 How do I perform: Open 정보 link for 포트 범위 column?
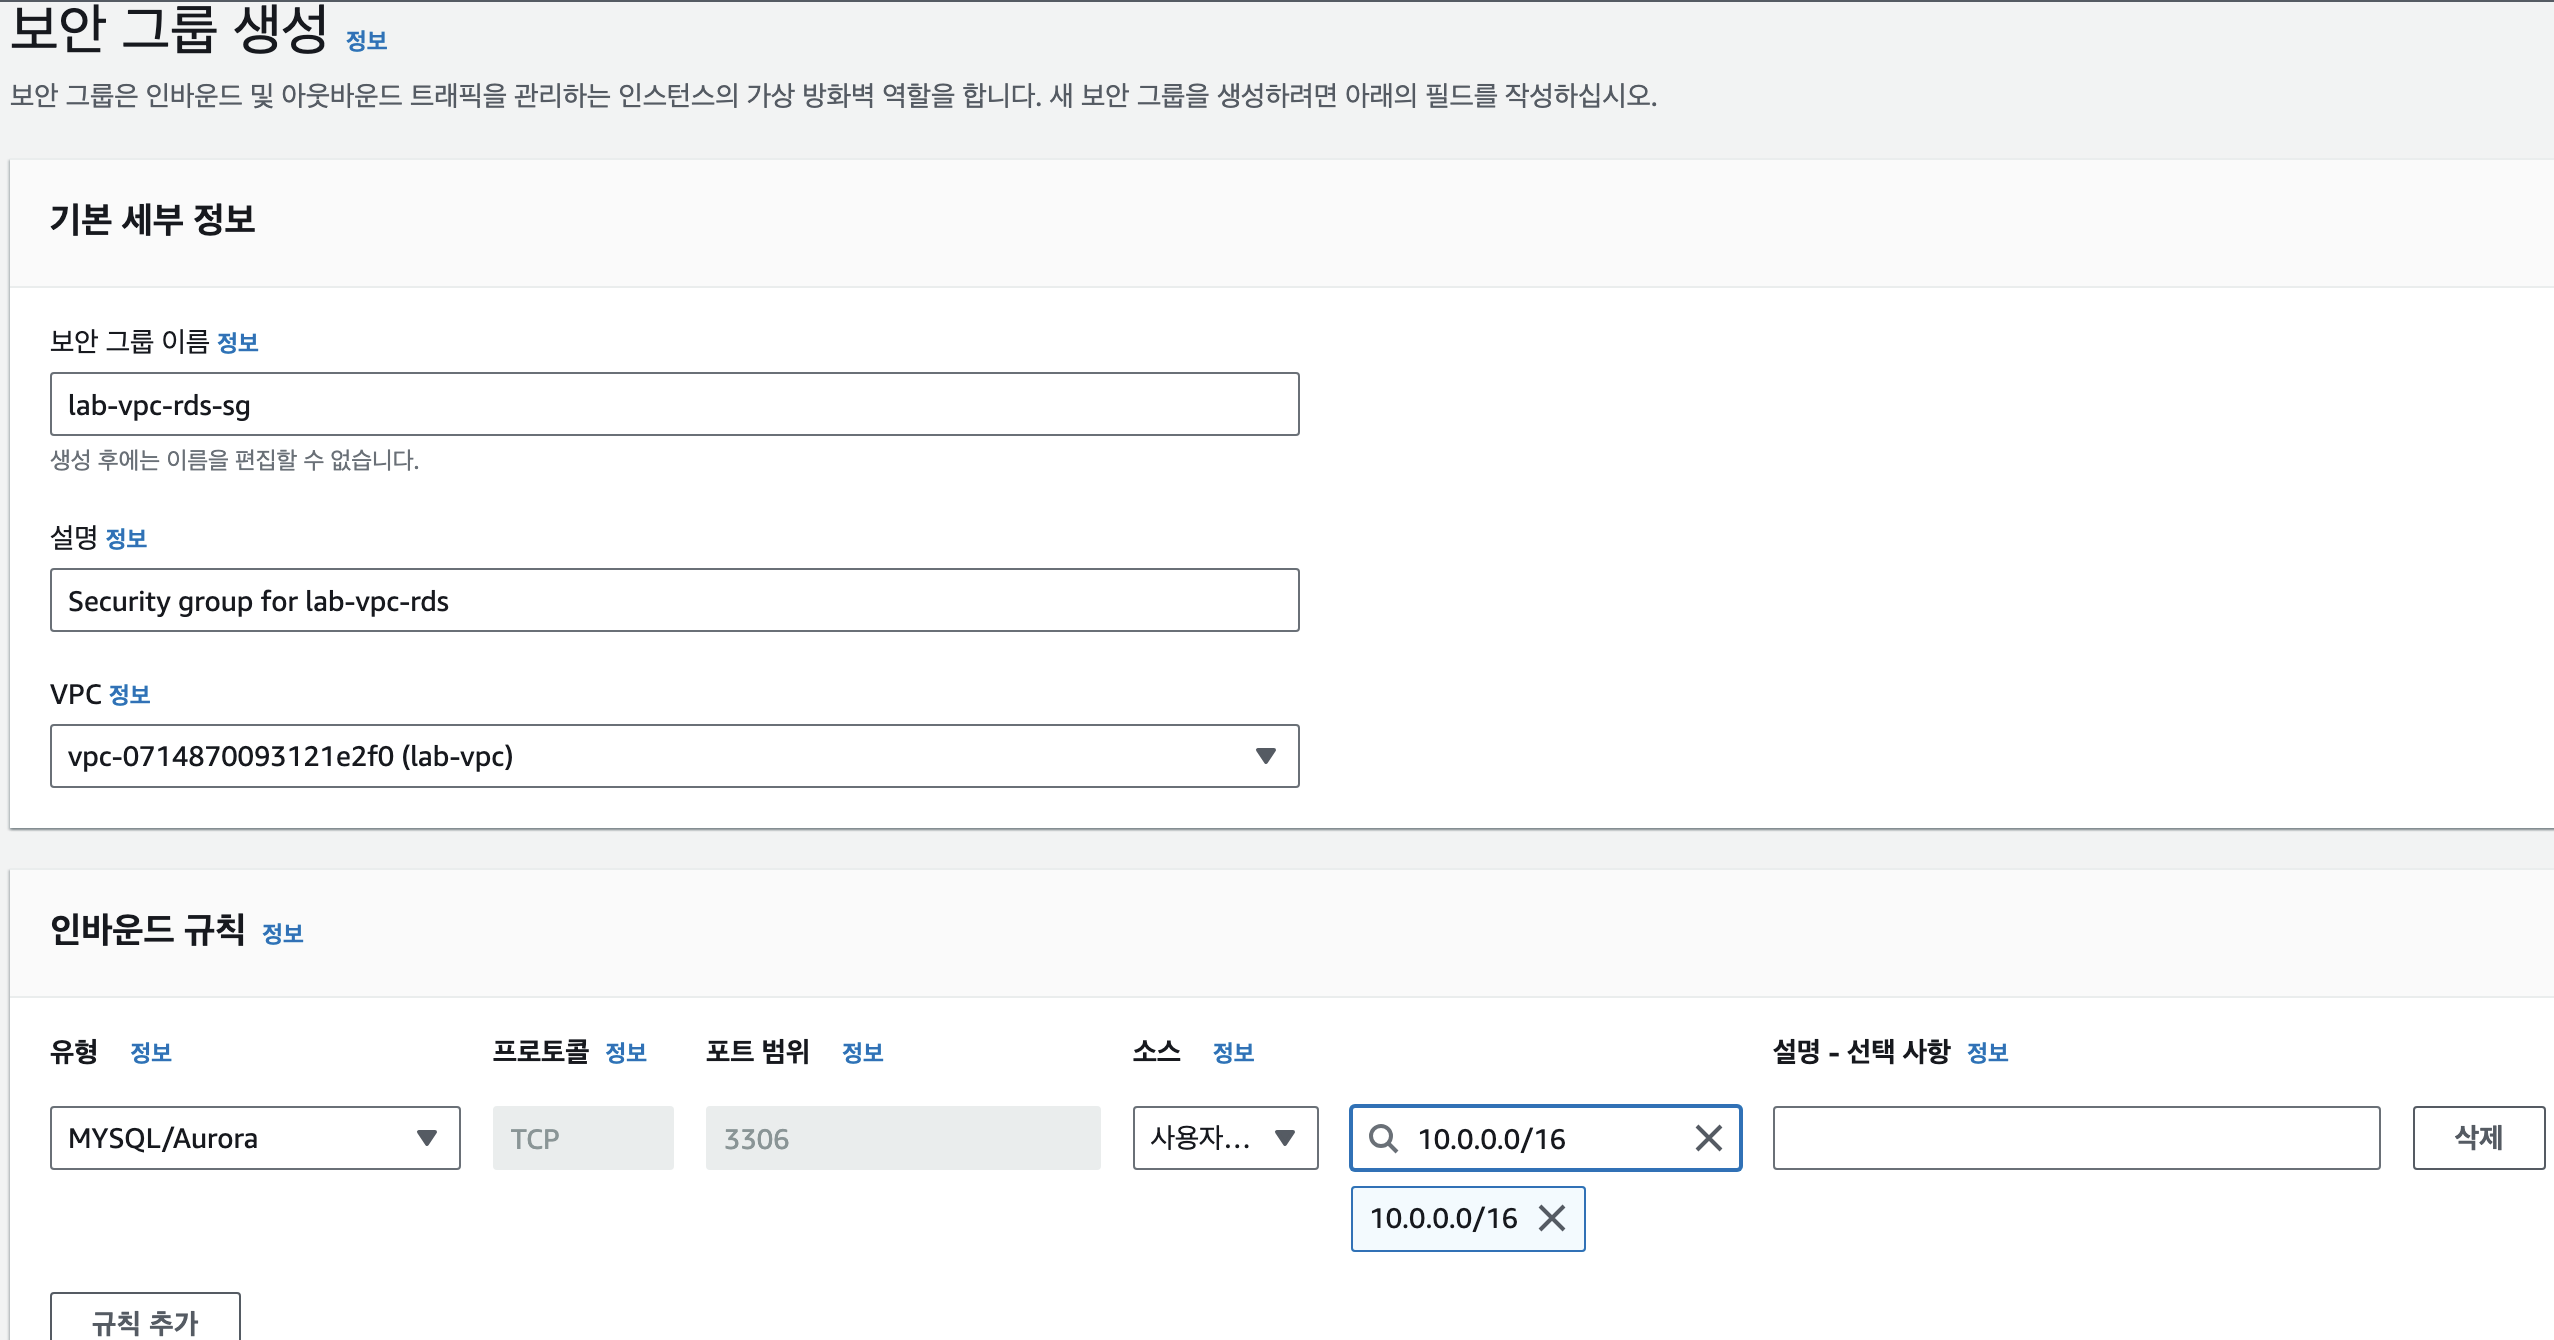(862, 1053)
